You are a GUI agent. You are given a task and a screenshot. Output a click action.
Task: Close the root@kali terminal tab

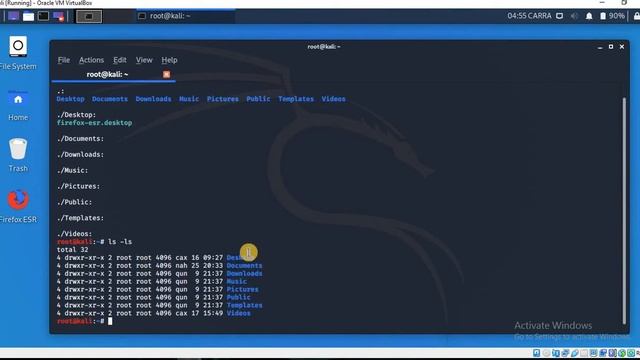[167, 74]
